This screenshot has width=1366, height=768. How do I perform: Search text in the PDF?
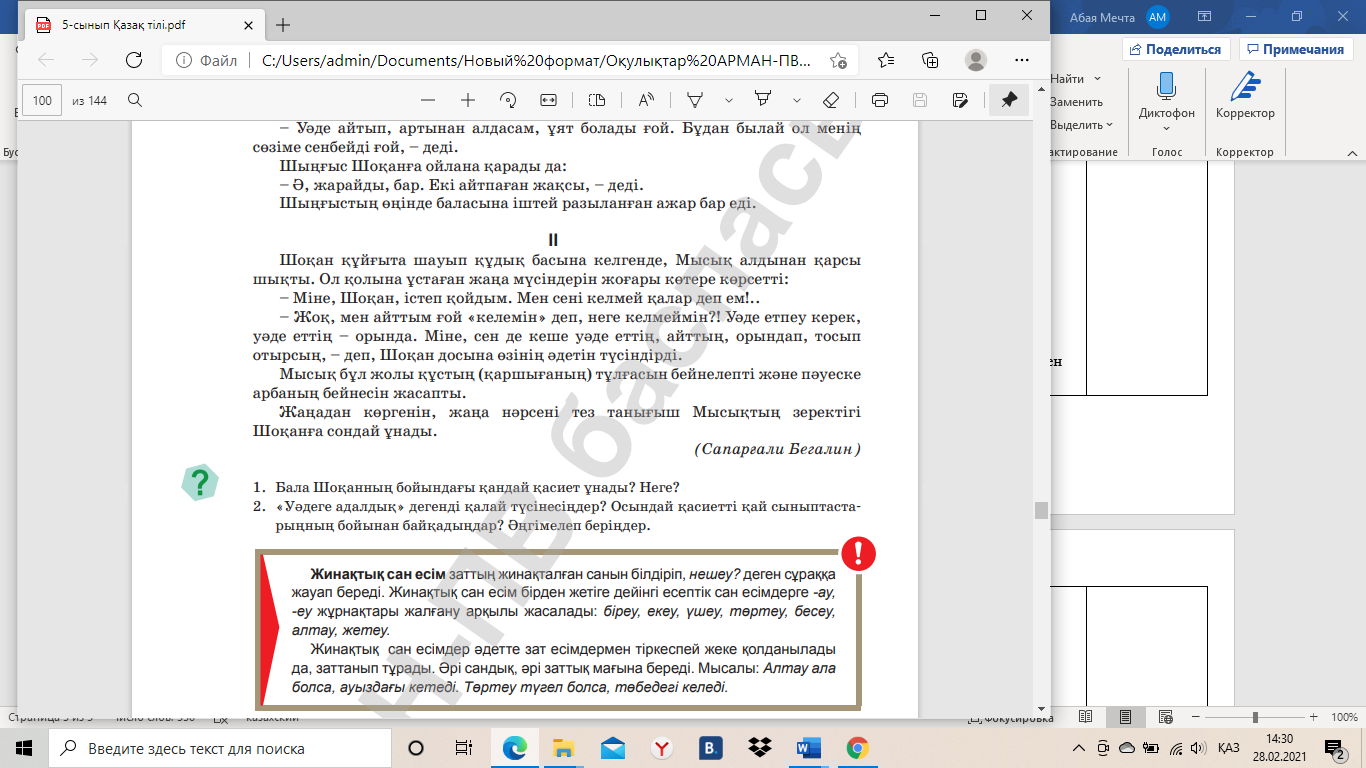[x=135, y=100]
